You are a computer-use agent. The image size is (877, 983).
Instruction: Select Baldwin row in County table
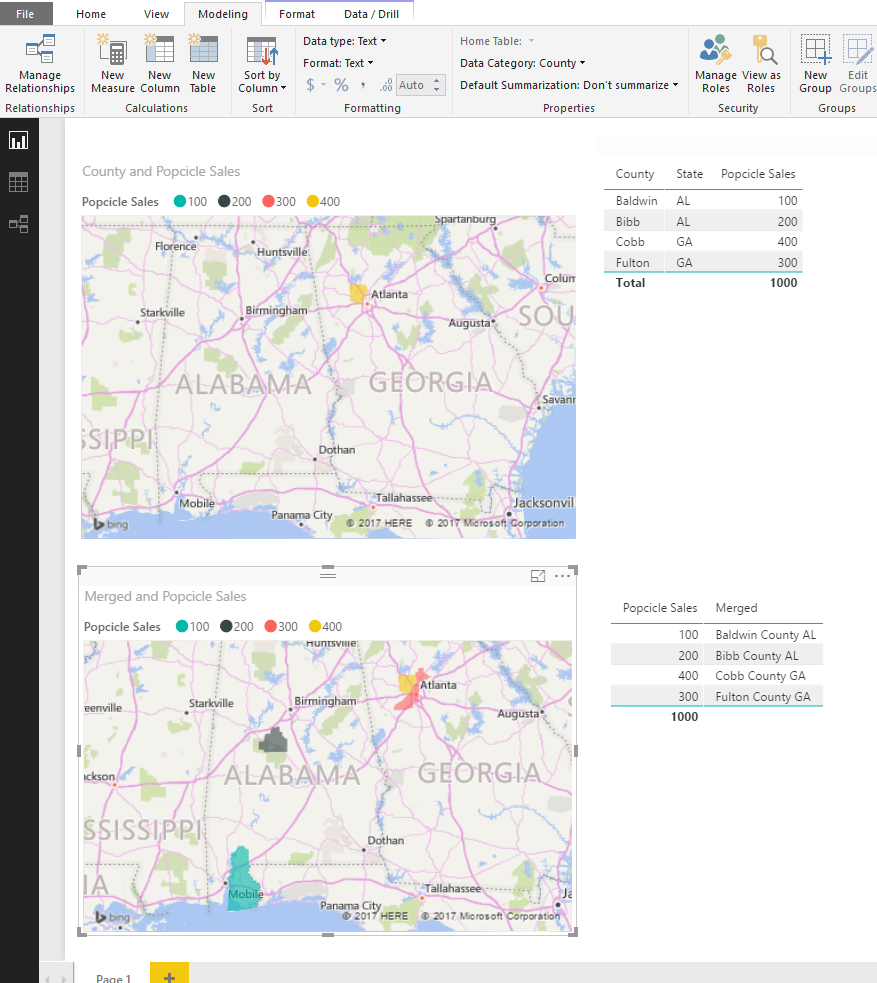coord(703,201)
